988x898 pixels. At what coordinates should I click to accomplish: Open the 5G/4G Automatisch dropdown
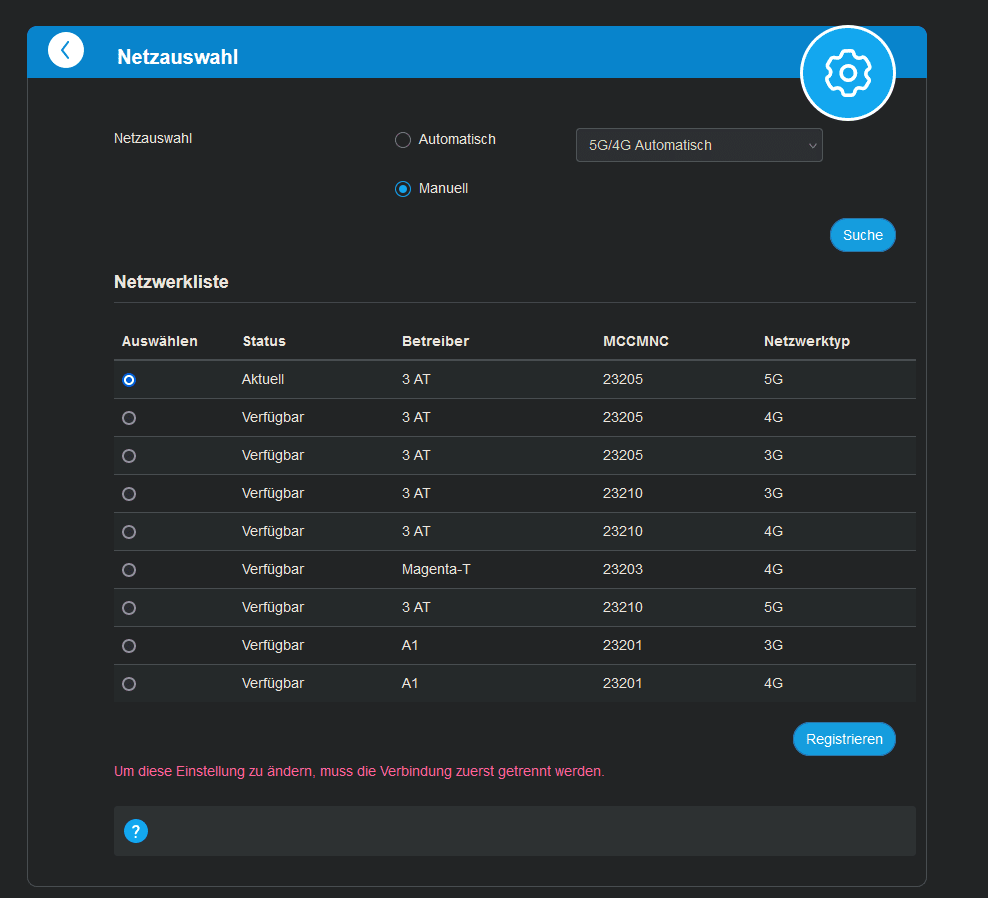(699, 145)
